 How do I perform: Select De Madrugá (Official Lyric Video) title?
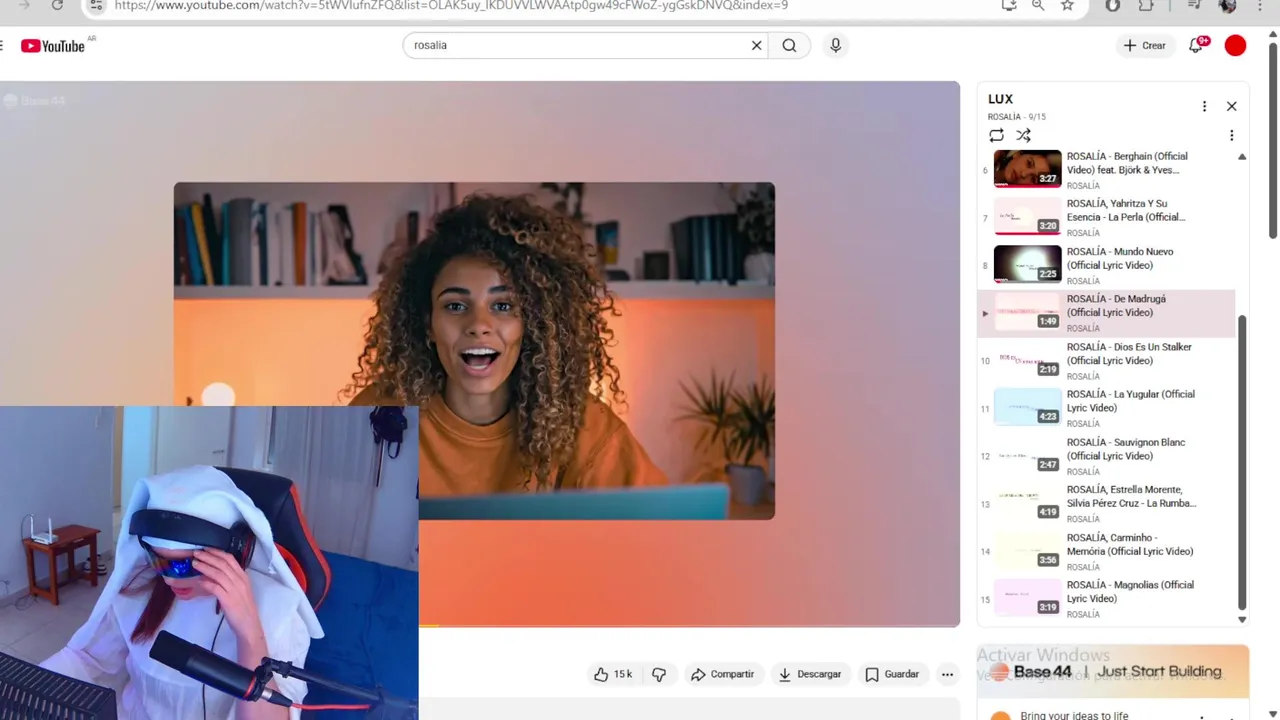pyautogui.click(x=1116, y=305)
